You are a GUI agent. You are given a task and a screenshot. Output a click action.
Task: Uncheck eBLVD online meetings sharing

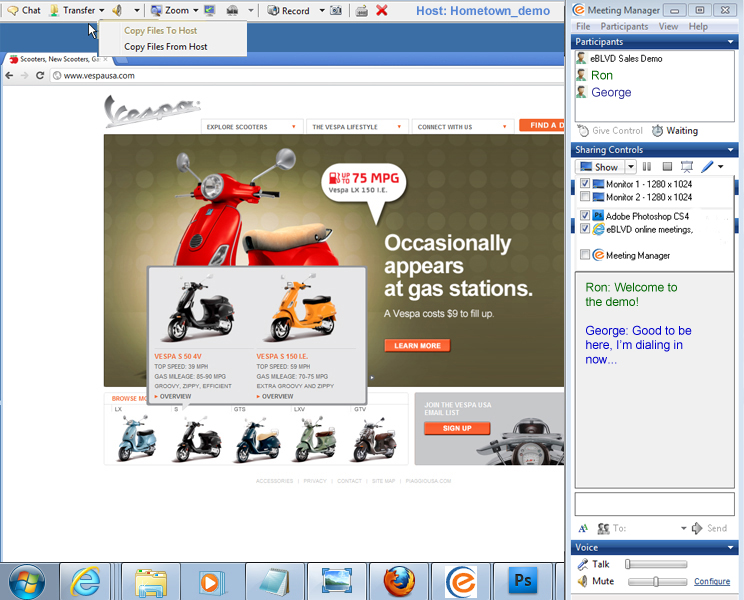[x=585, y=229]
